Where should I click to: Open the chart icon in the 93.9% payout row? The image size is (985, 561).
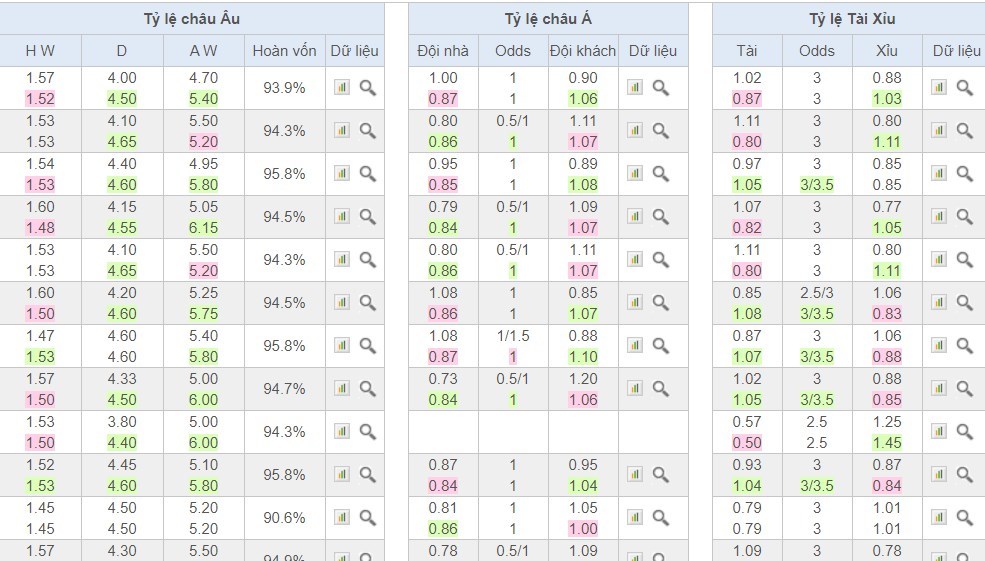[x=342, y=88]
